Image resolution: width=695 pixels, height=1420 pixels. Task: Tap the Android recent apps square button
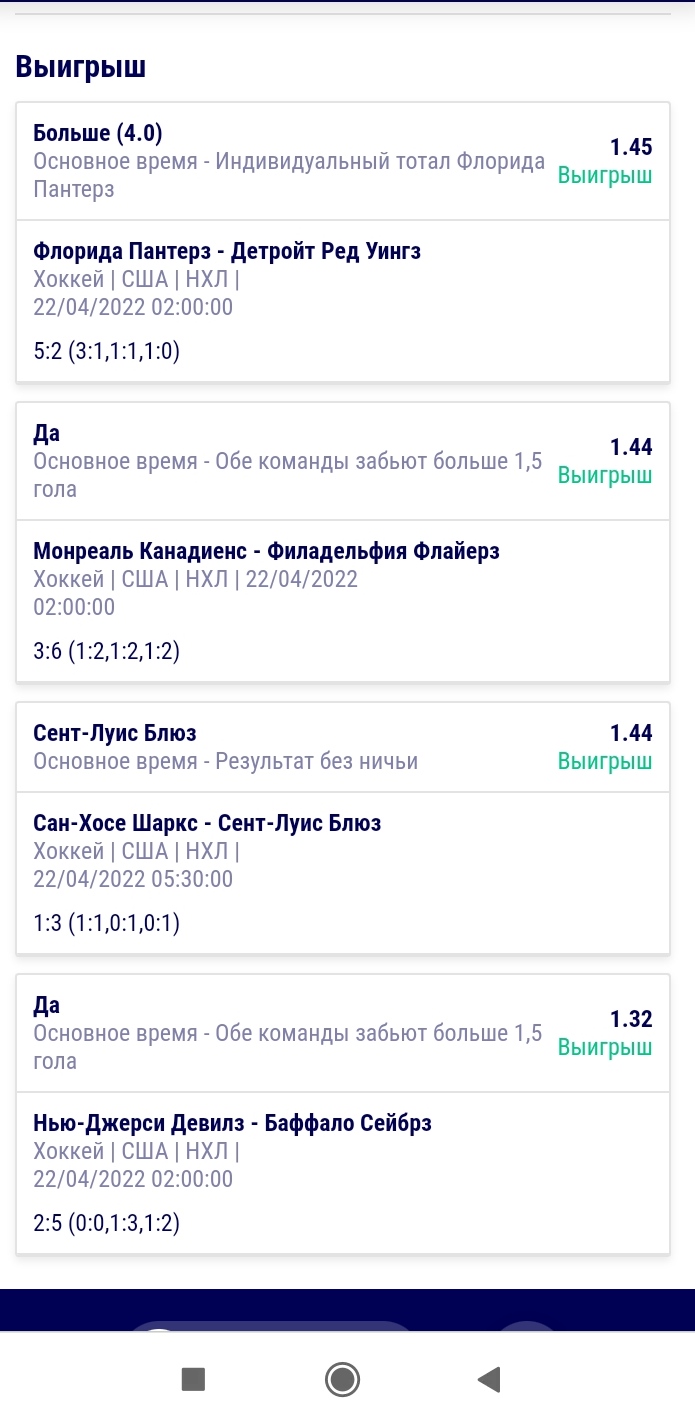click(x=193, y=1380)
